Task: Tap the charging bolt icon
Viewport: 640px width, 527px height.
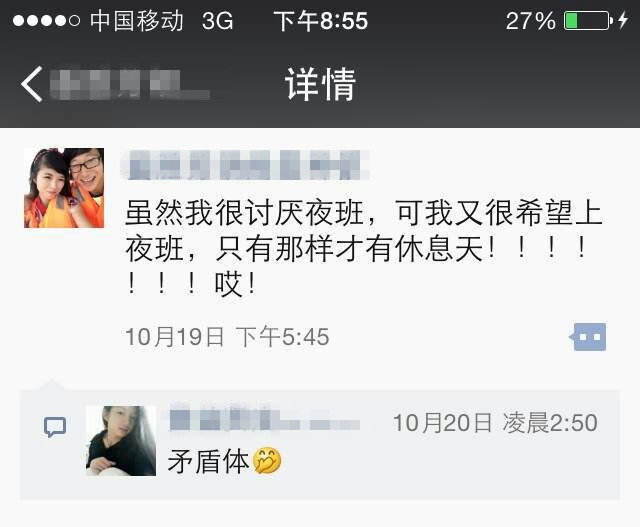Action: click(x=622, y=20)
